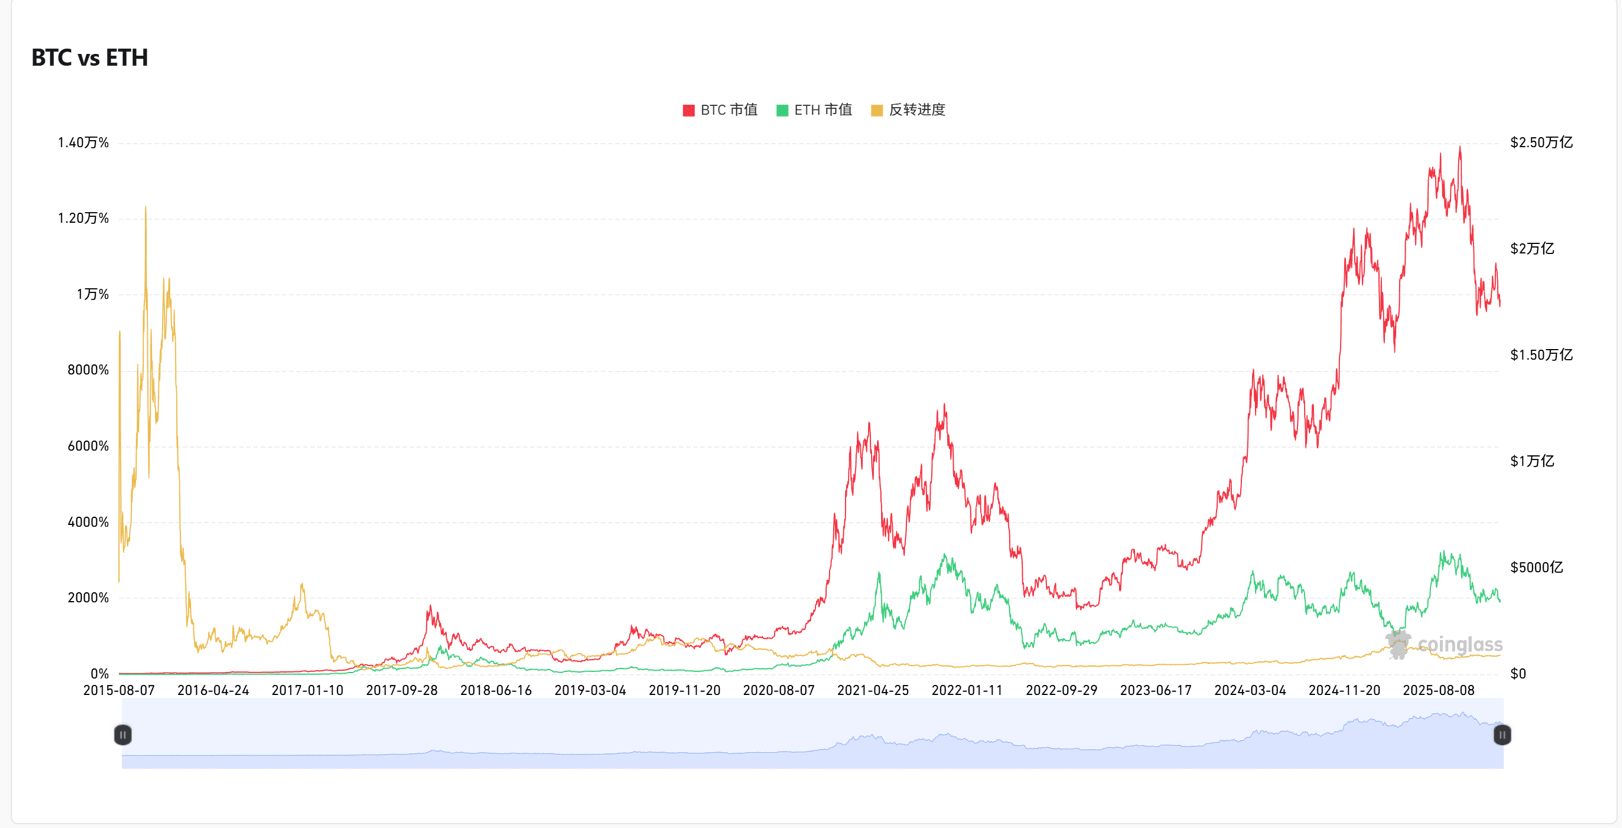Select the 2020-08-07 date on the axis
This screenshot has height=828, width=1622.
tap(779, 690)
